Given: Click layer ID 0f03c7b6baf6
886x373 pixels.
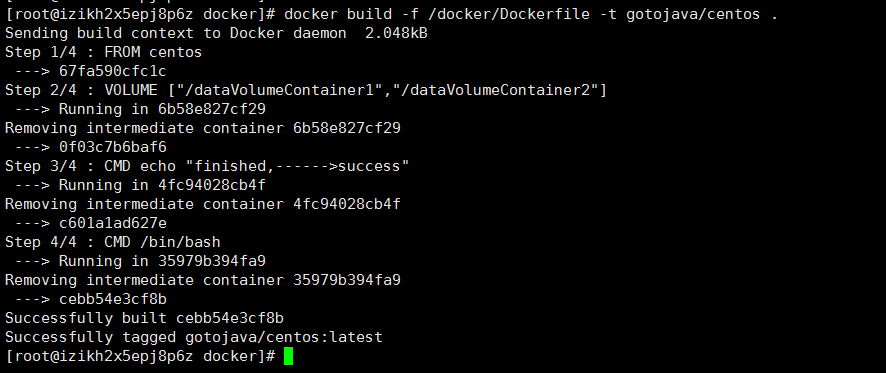Looking at the screenshot, I should [112, 148].
